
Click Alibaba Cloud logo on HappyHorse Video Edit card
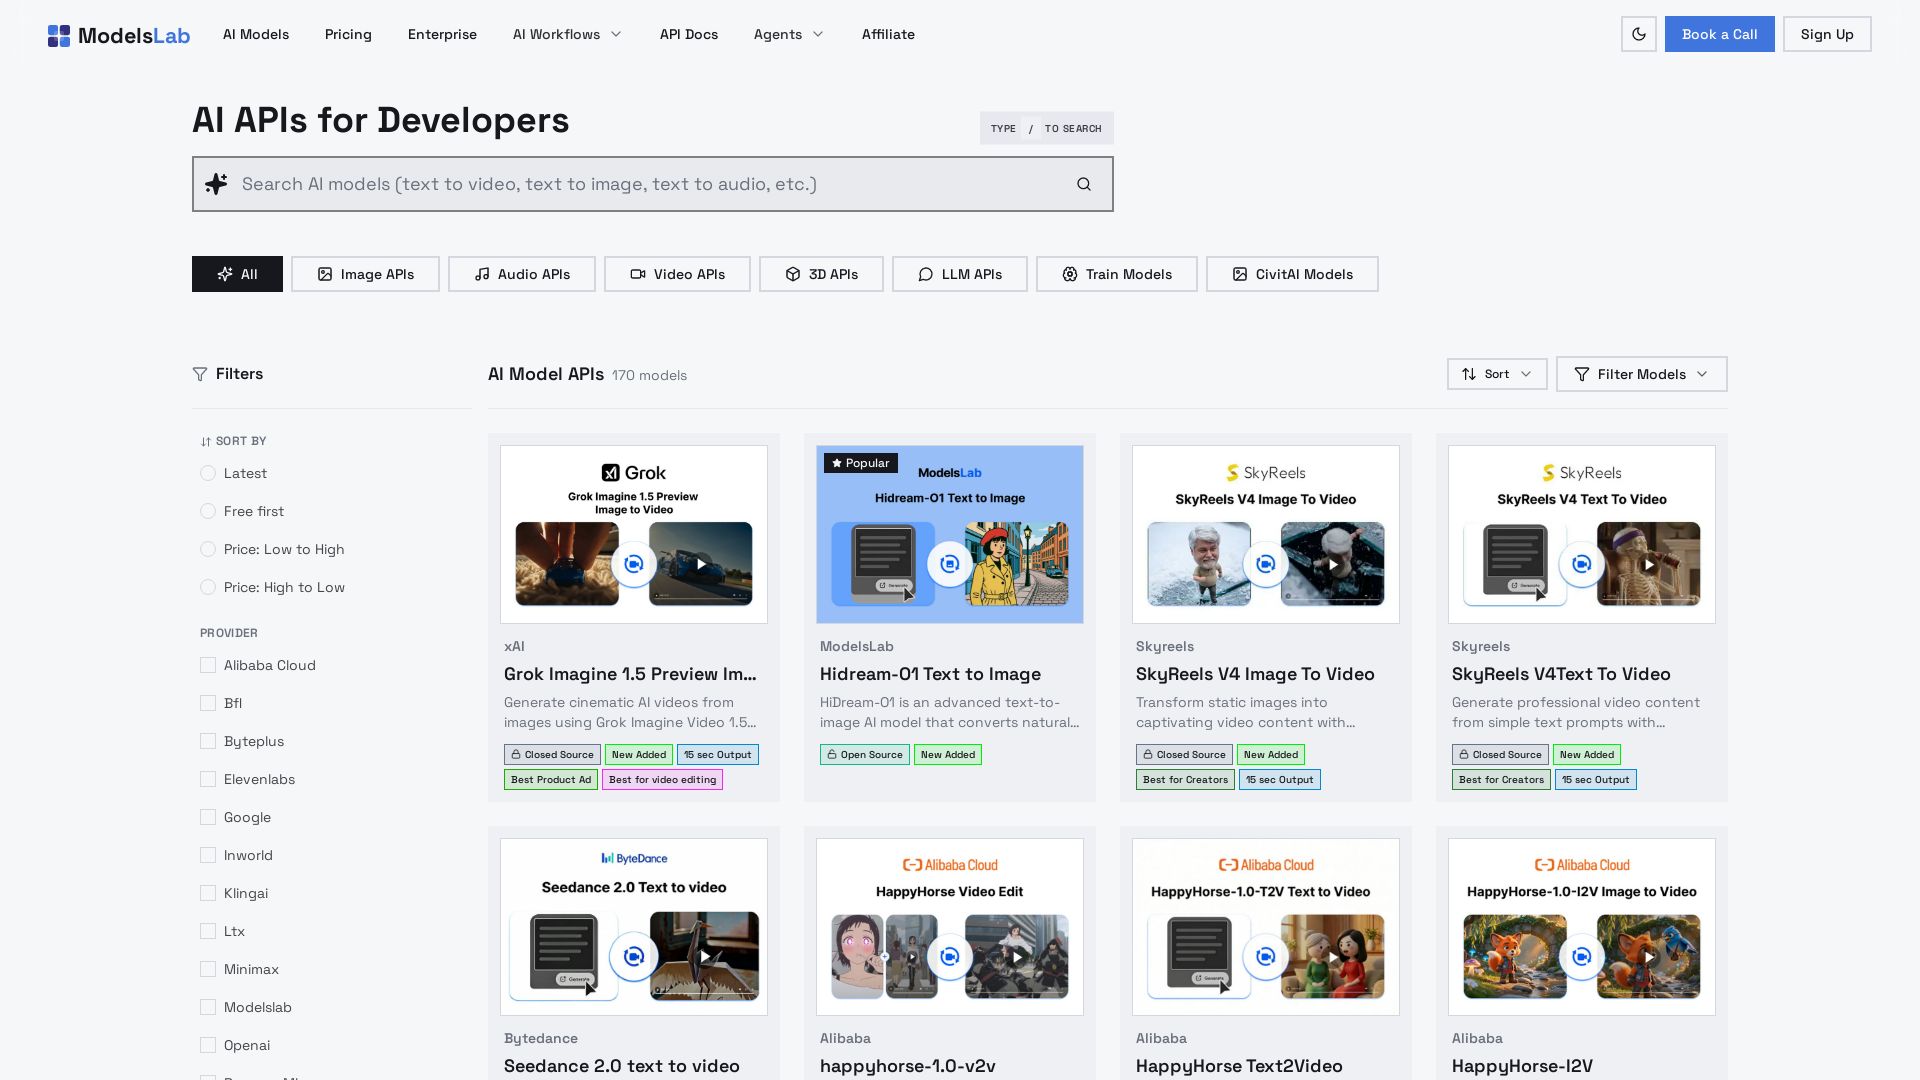pos(950,865)
